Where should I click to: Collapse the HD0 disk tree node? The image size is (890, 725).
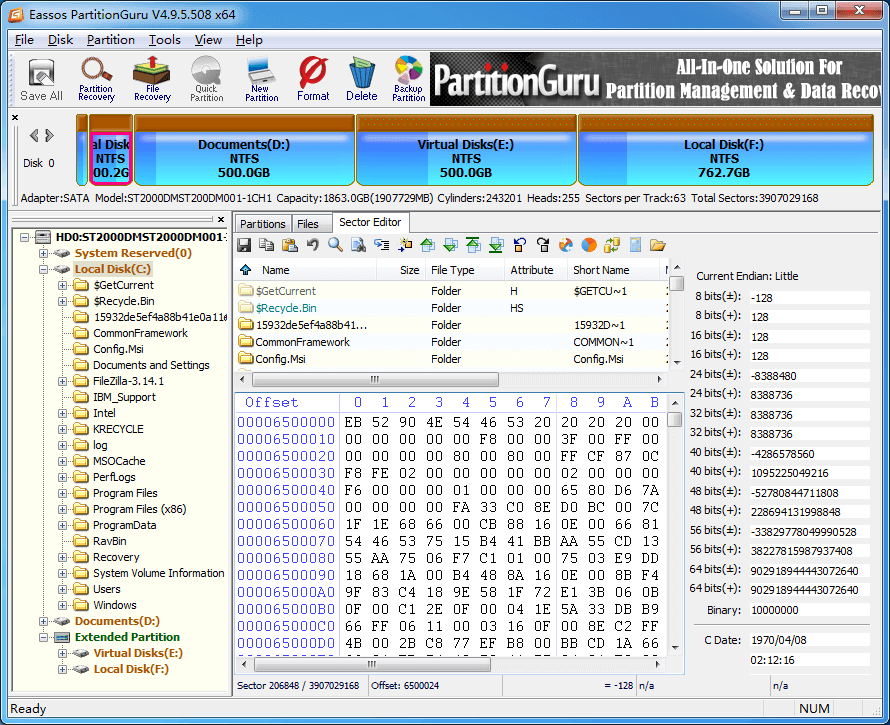(24, 237)
